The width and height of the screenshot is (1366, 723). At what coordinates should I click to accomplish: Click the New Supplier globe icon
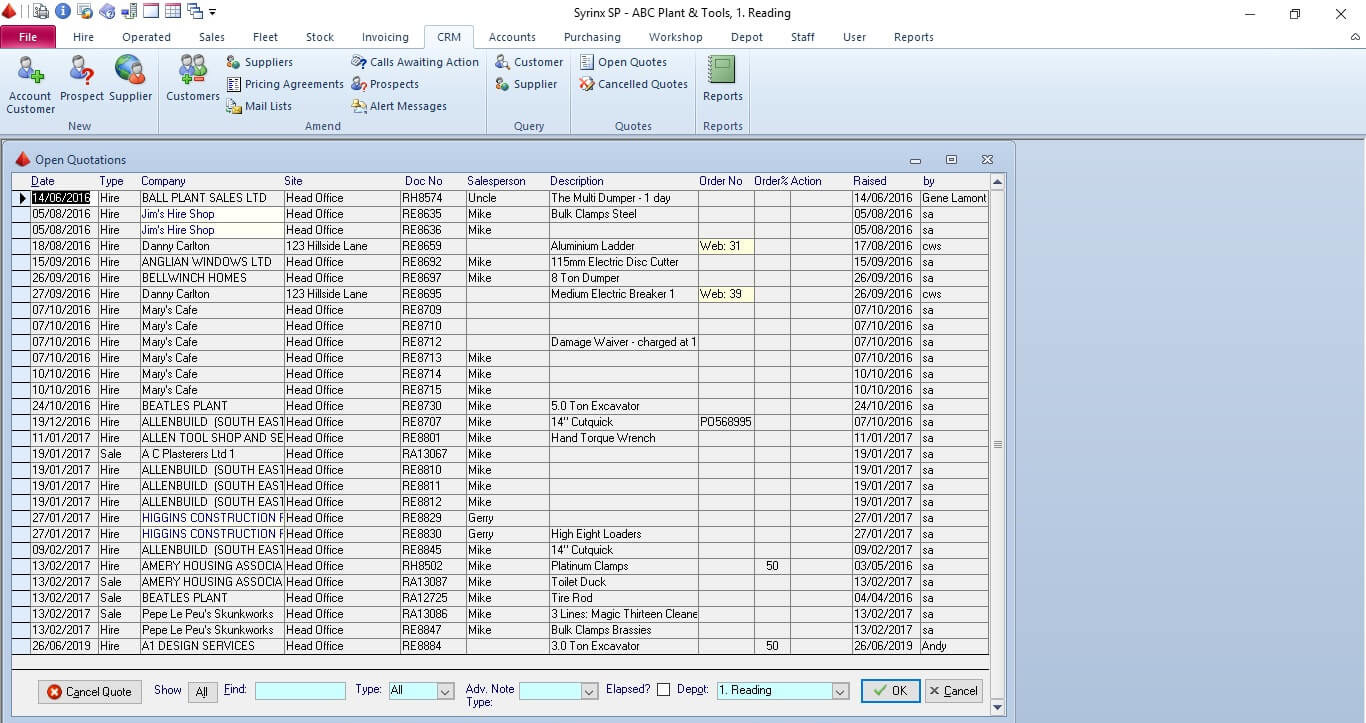point(130,79)
